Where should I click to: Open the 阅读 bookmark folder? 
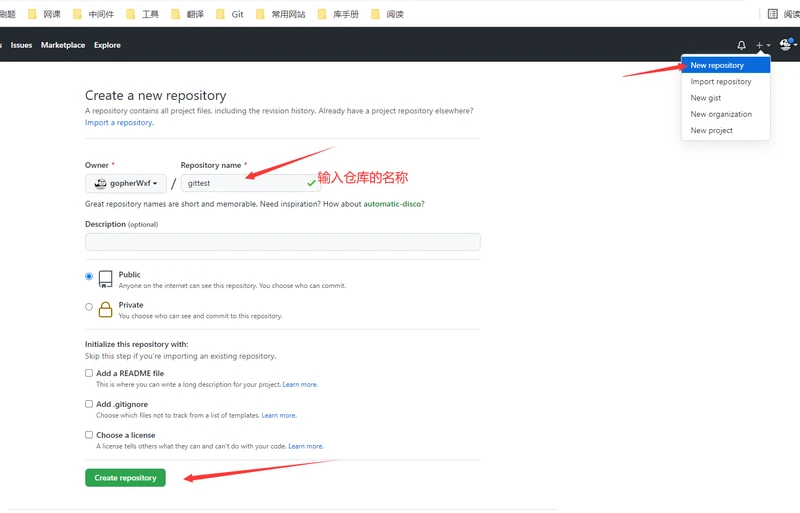387,14
